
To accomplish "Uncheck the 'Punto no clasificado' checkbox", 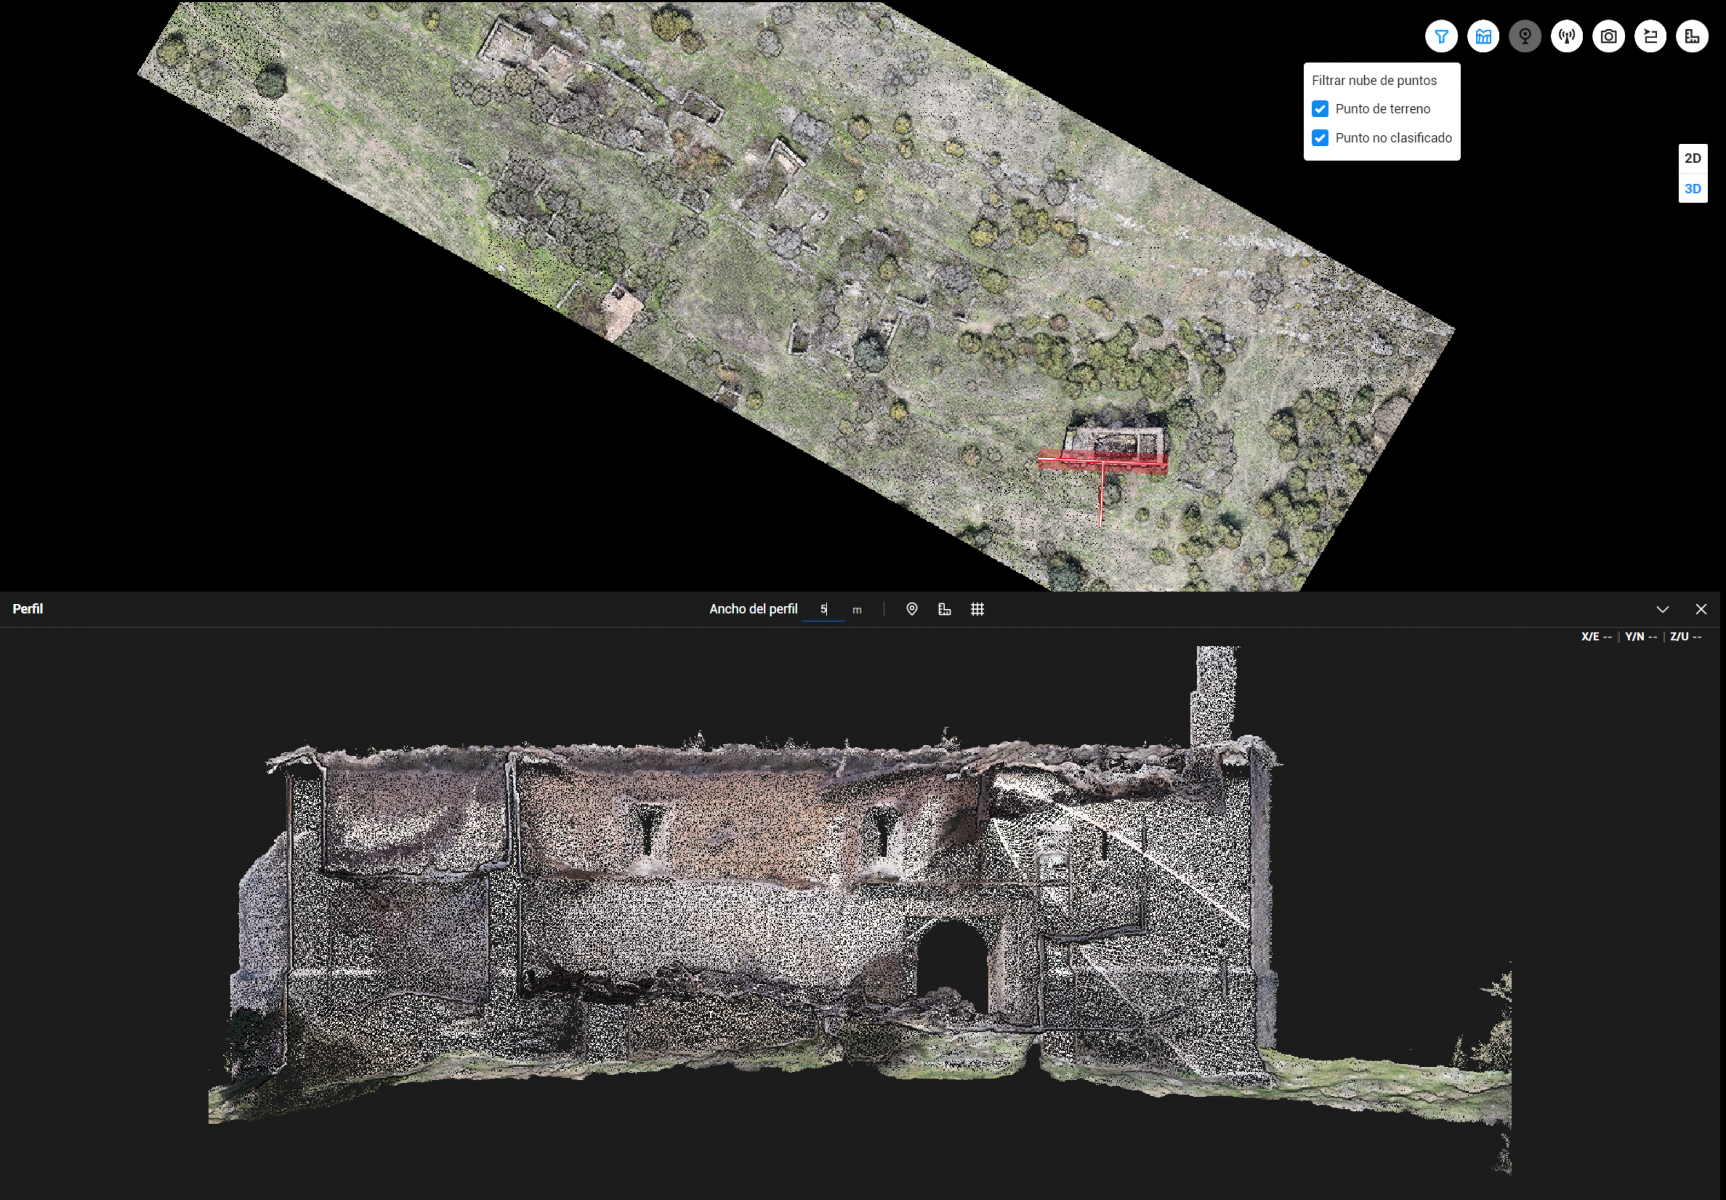I will [1320, 138].
